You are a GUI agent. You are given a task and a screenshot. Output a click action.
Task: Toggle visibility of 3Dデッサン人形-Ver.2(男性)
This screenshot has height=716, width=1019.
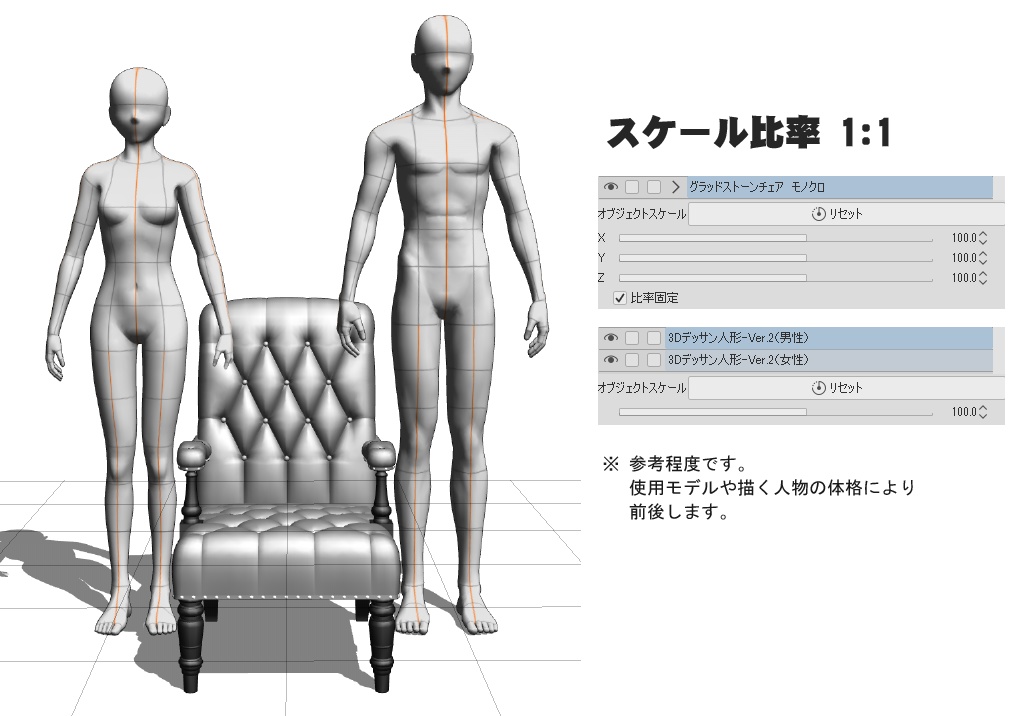(x=610, y=336)
